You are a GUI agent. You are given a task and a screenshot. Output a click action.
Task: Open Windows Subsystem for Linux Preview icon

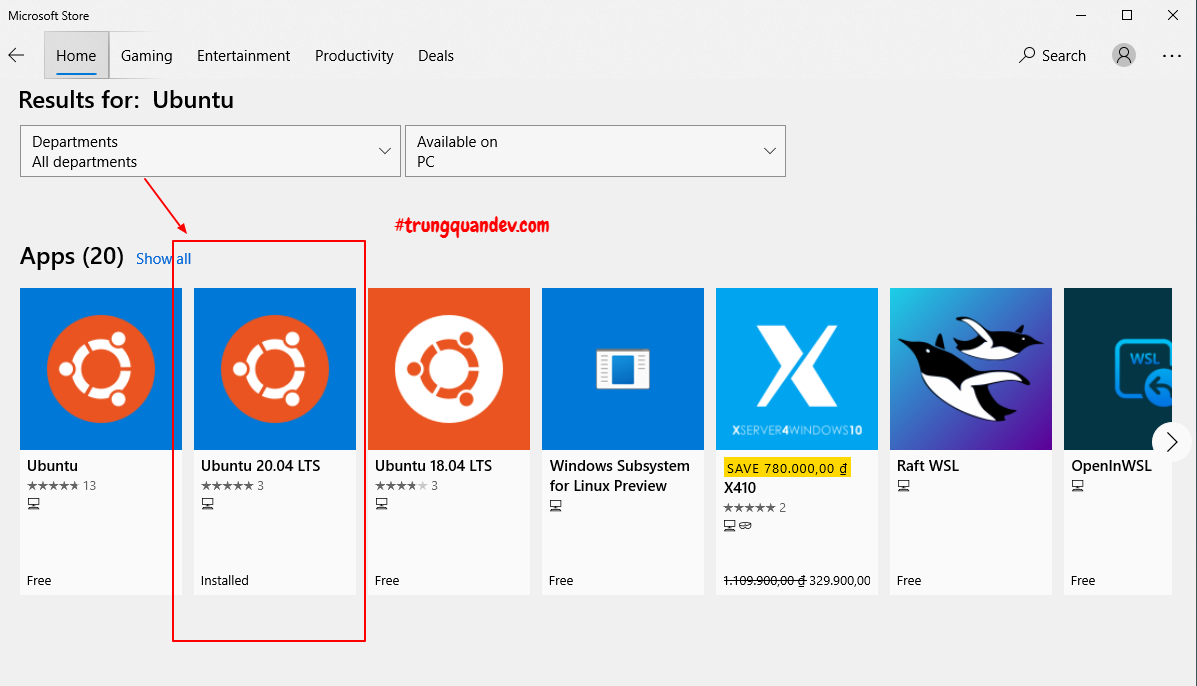pyautogui.click(x=623, y=369)
